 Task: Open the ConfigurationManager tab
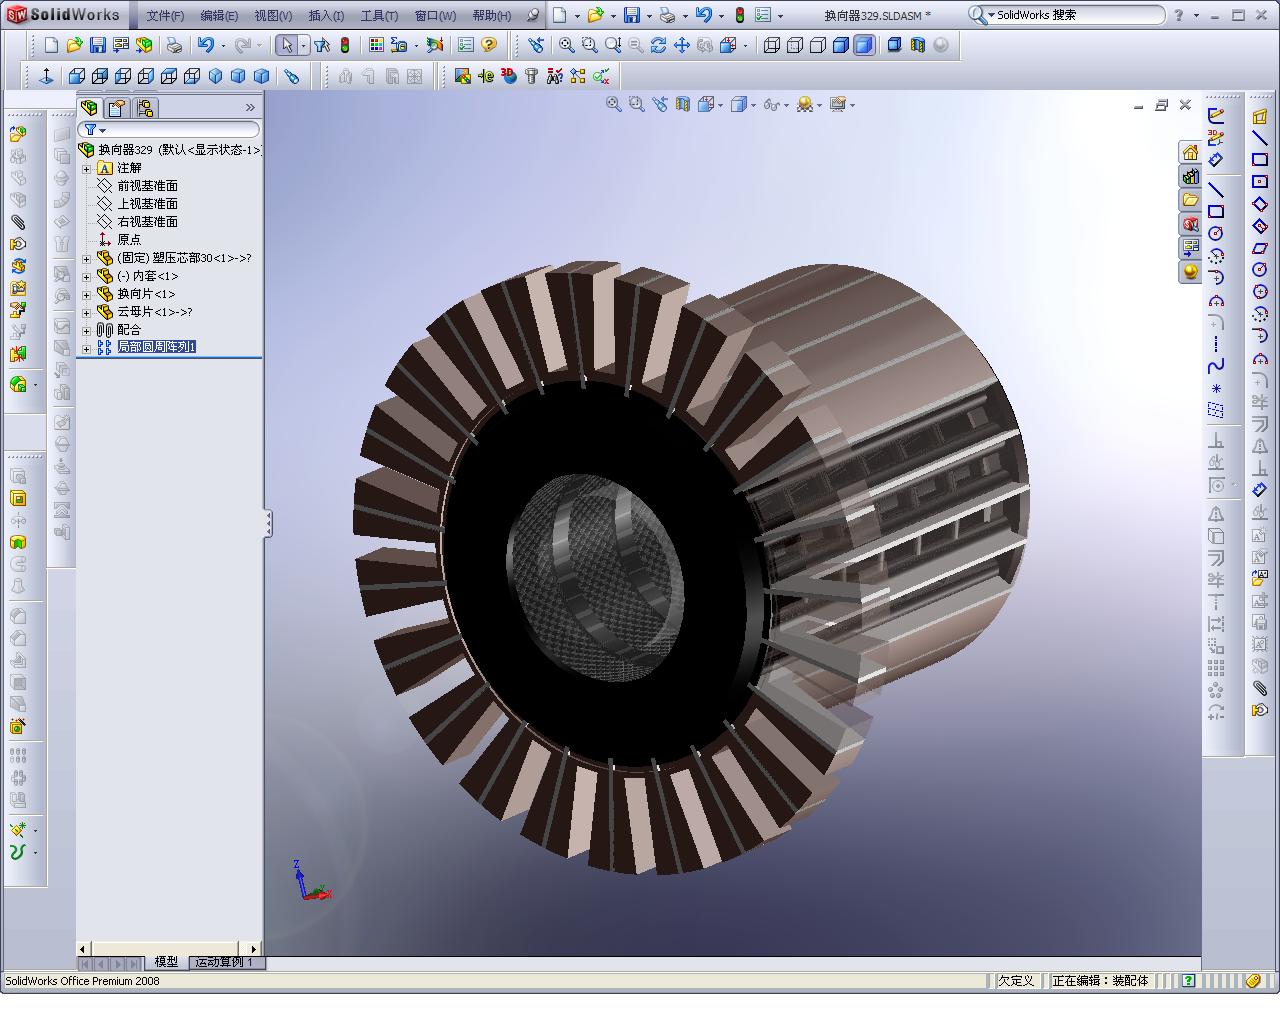tap(145, 108)
